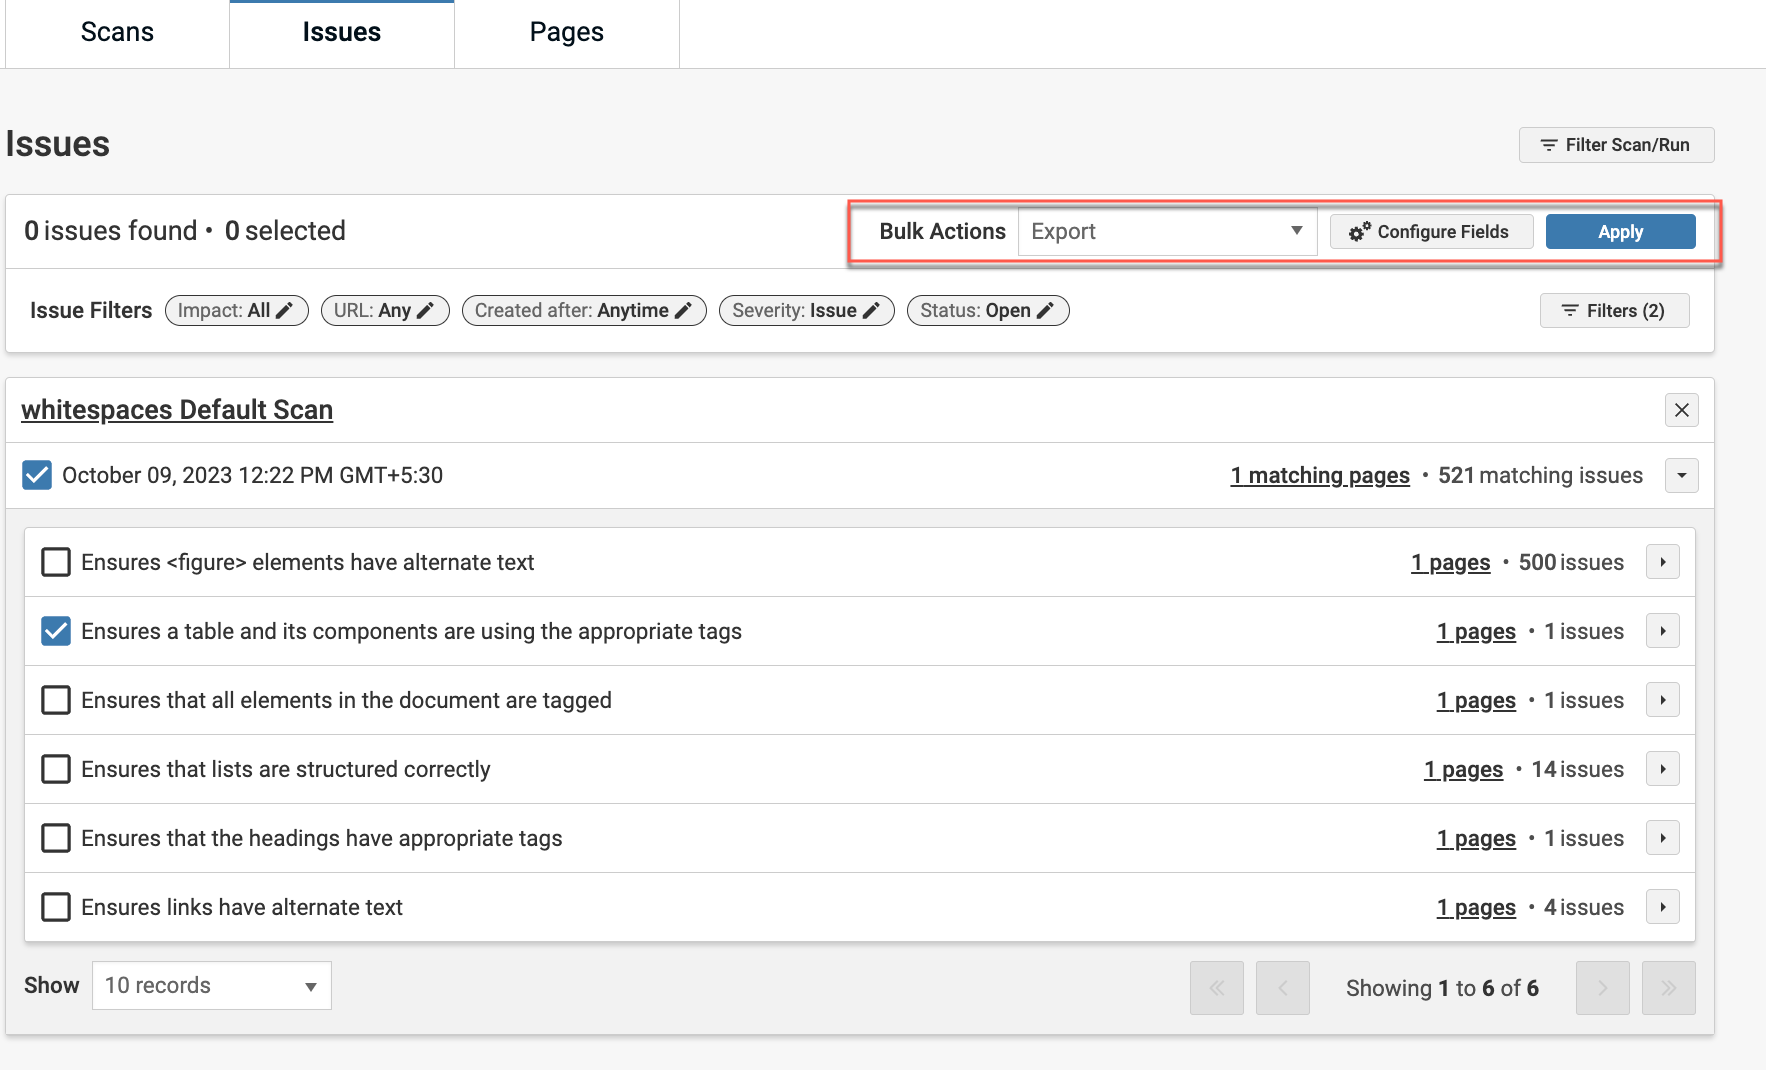Image resolution: width=1766 pixels, height=1070 pixels.
Task: Deselect the October 09, 2023 scan run
Action: pos(37,475)
